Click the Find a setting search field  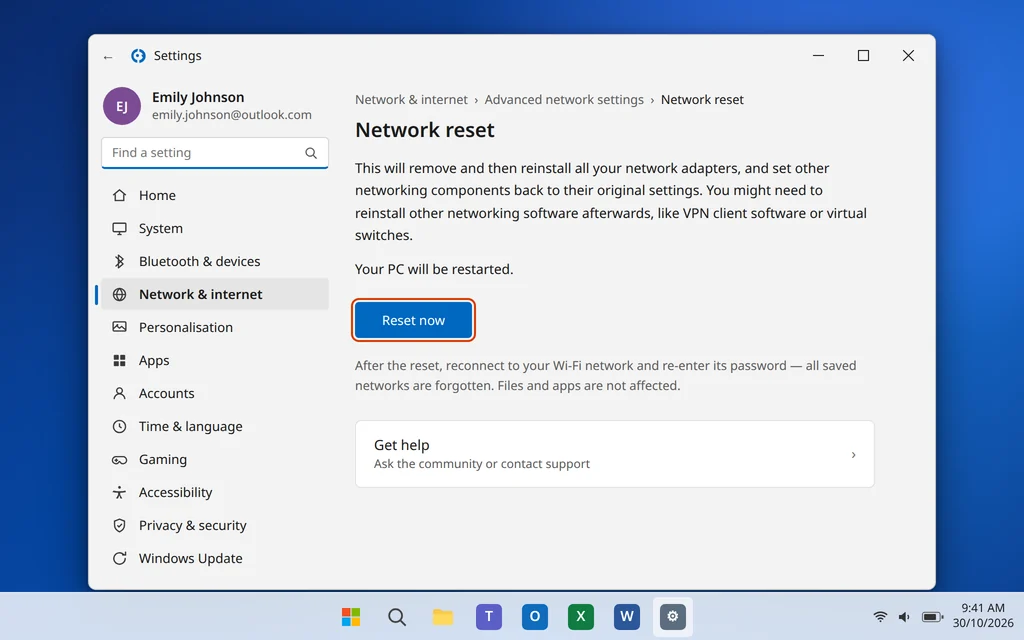tap(215, 153)
